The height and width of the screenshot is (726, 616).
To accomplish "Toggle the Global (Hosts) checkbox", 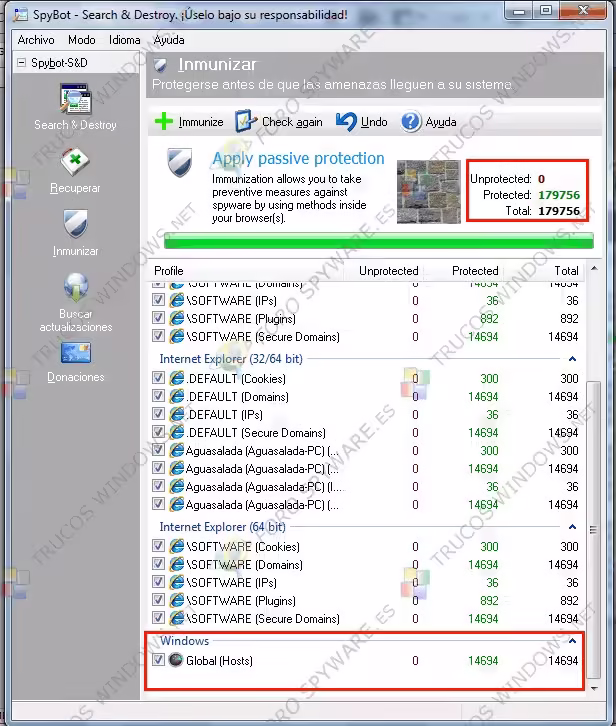I will pos(158,659).
